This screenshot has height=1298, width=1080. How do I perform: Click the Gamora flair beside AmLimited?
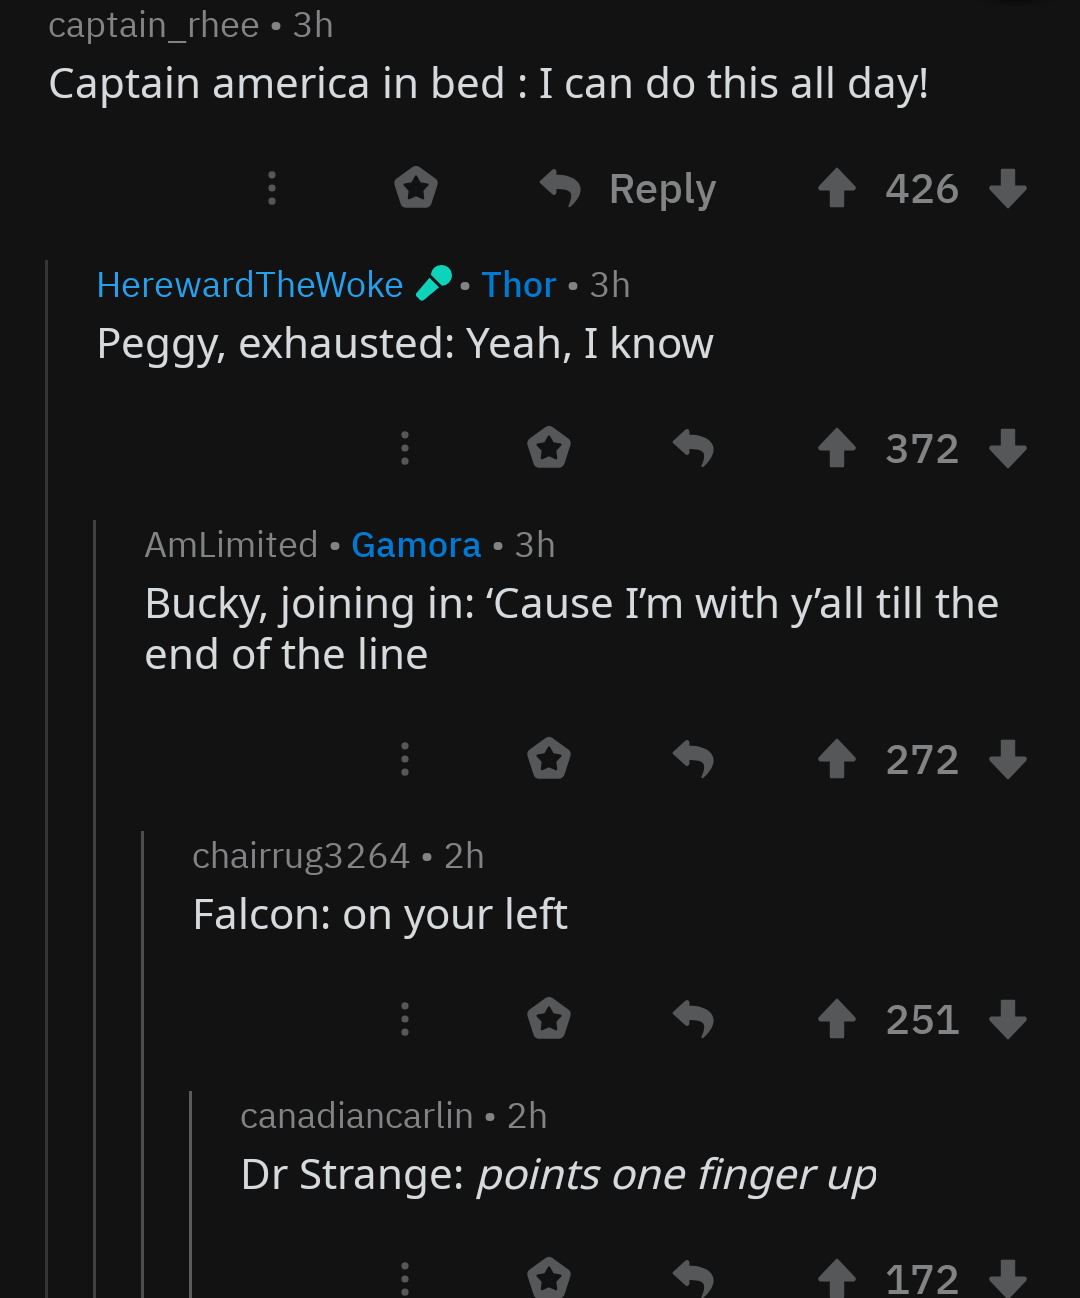[x=416, y=544]
